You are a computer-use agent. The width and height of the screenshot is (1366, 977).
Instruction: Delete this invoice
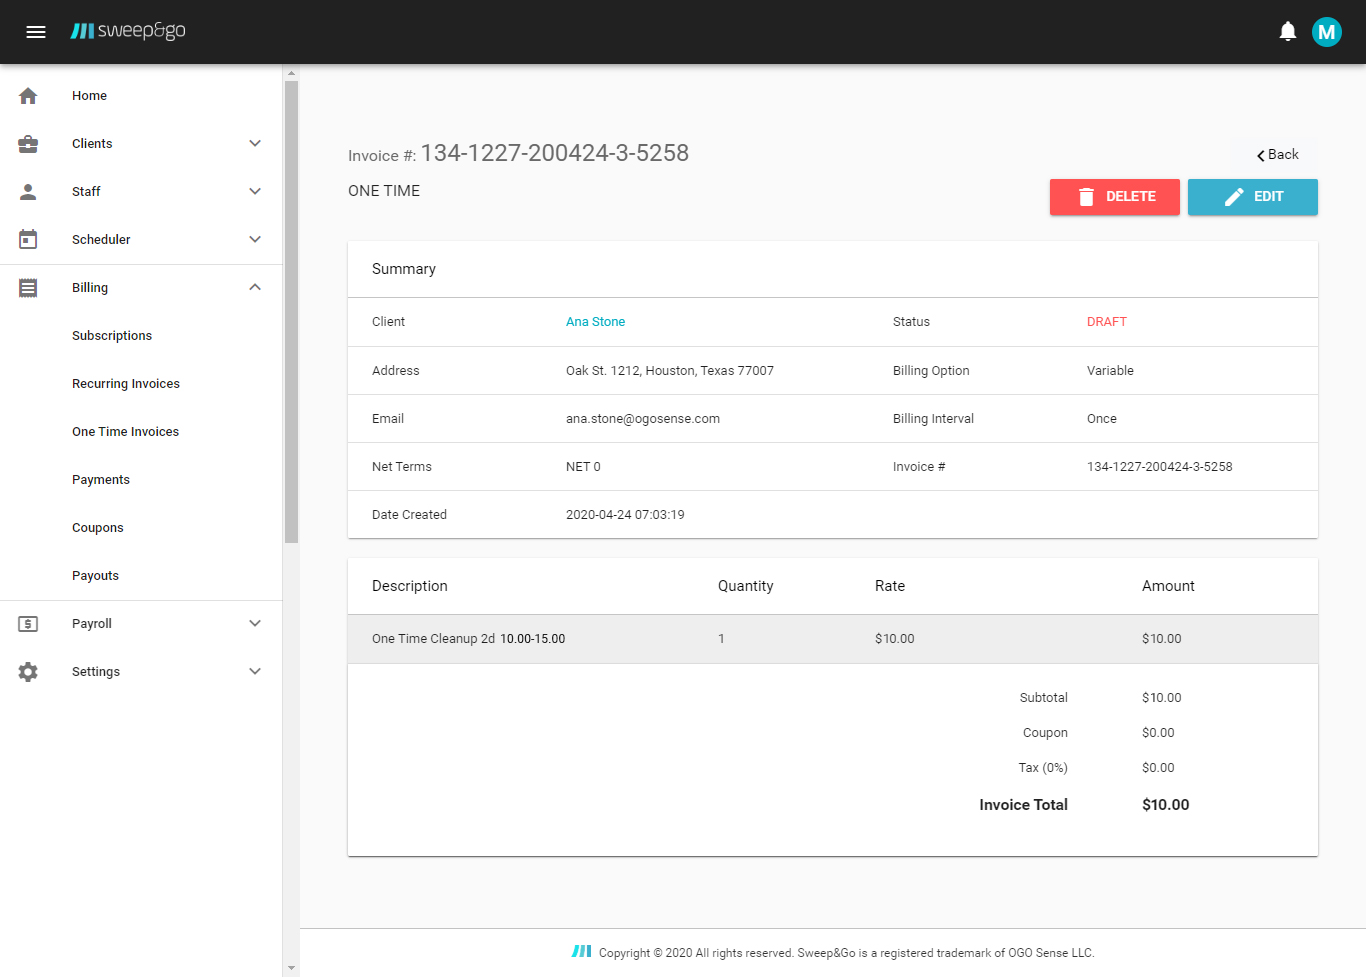(1114, 197)
